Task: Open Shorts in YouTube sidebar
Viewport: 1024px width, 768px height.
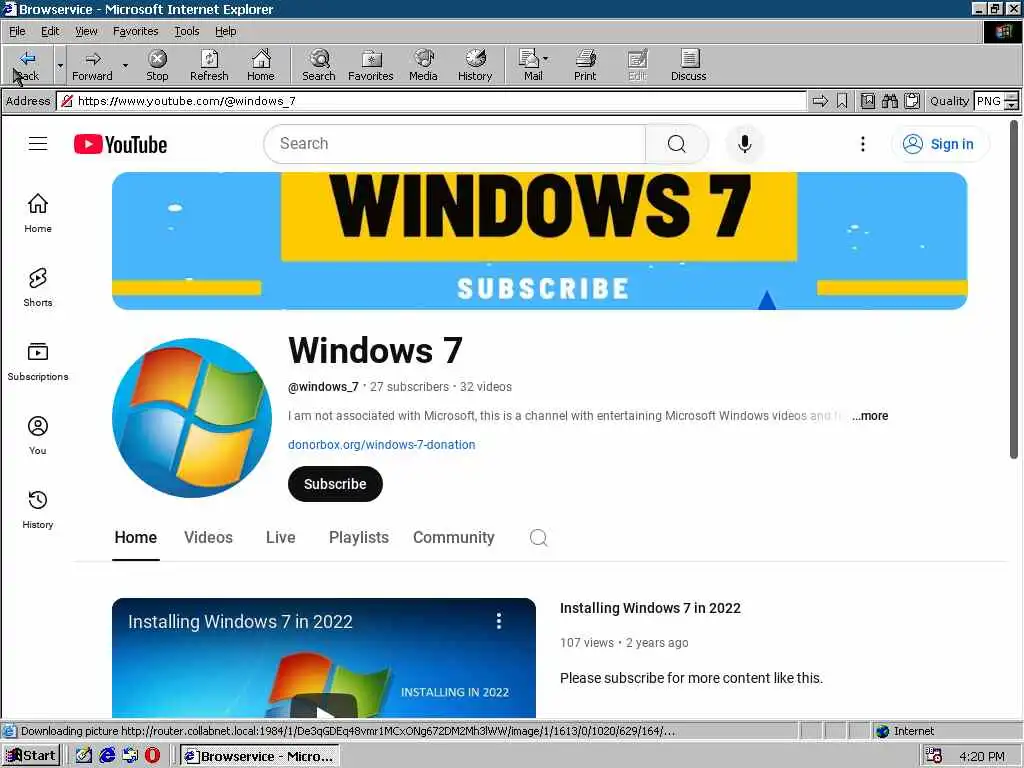Action: point(38,287)
